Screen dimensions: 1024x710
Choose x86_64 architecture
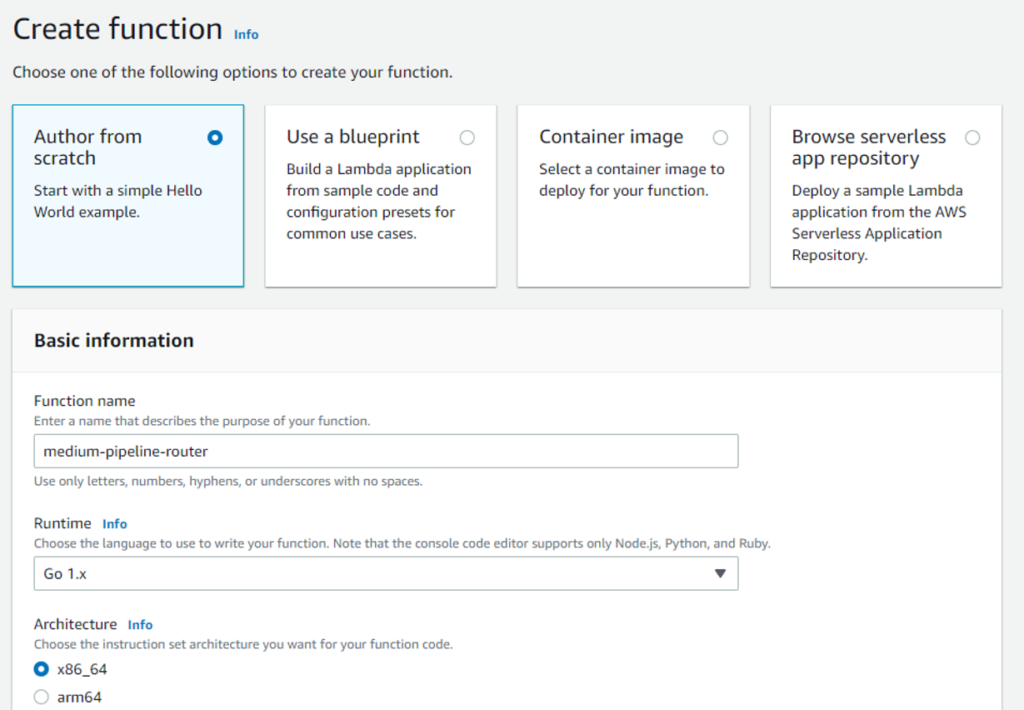(41, 670)
